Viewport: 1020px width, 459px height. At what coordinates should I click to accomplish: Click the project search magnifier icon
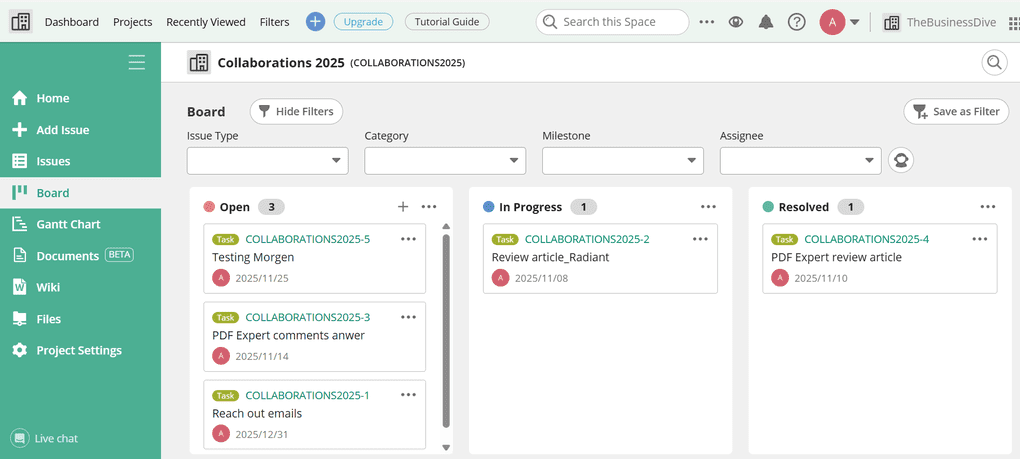tap(994, 62)
